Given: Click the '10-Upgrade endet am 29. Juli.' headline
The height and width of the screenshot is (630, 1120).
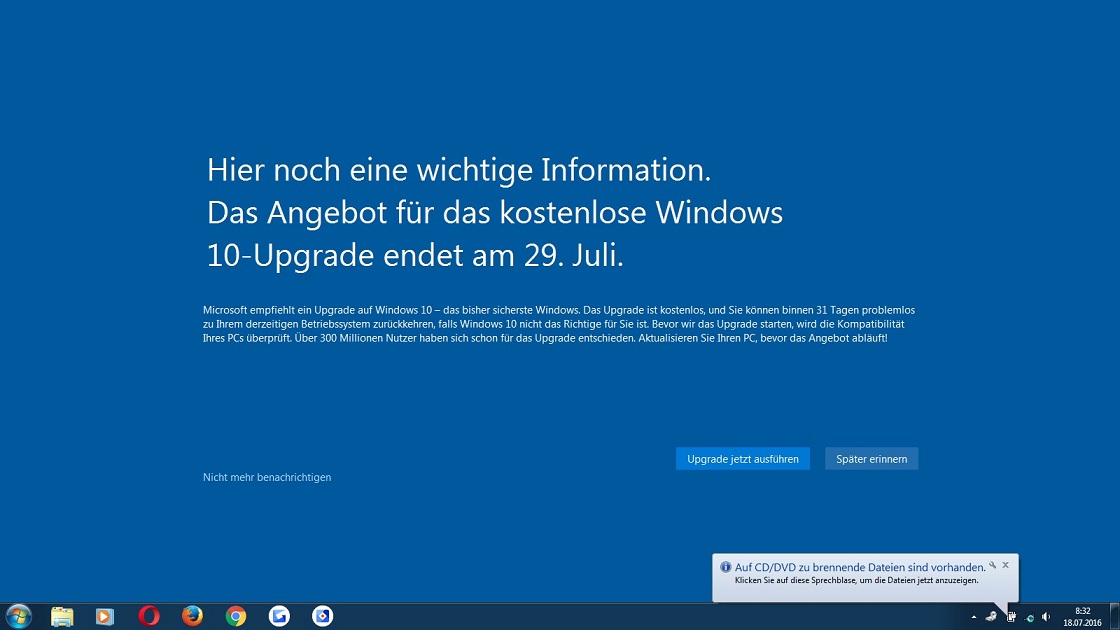Looking at the screenshot, I should coord(415,256).
